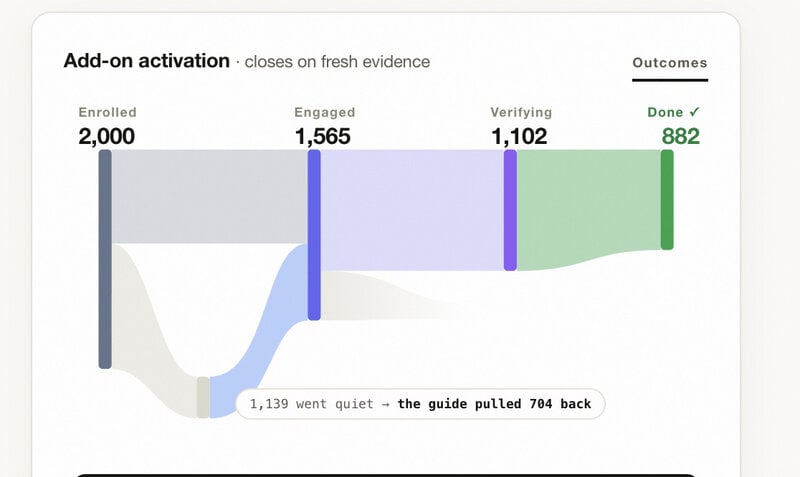This screenshot has width=800, height=477.
Task: Click 'the guide pulled 704 back' text
Action: [x=494, y=404]
